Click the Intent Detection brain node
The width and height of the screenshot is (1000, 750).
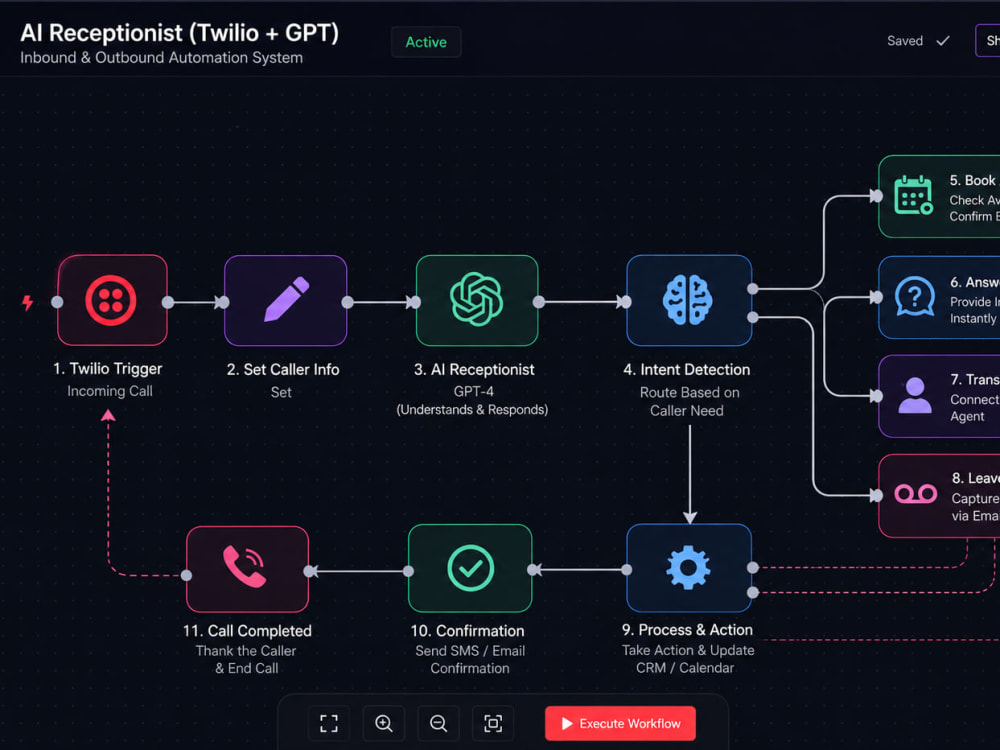(689, 300)
